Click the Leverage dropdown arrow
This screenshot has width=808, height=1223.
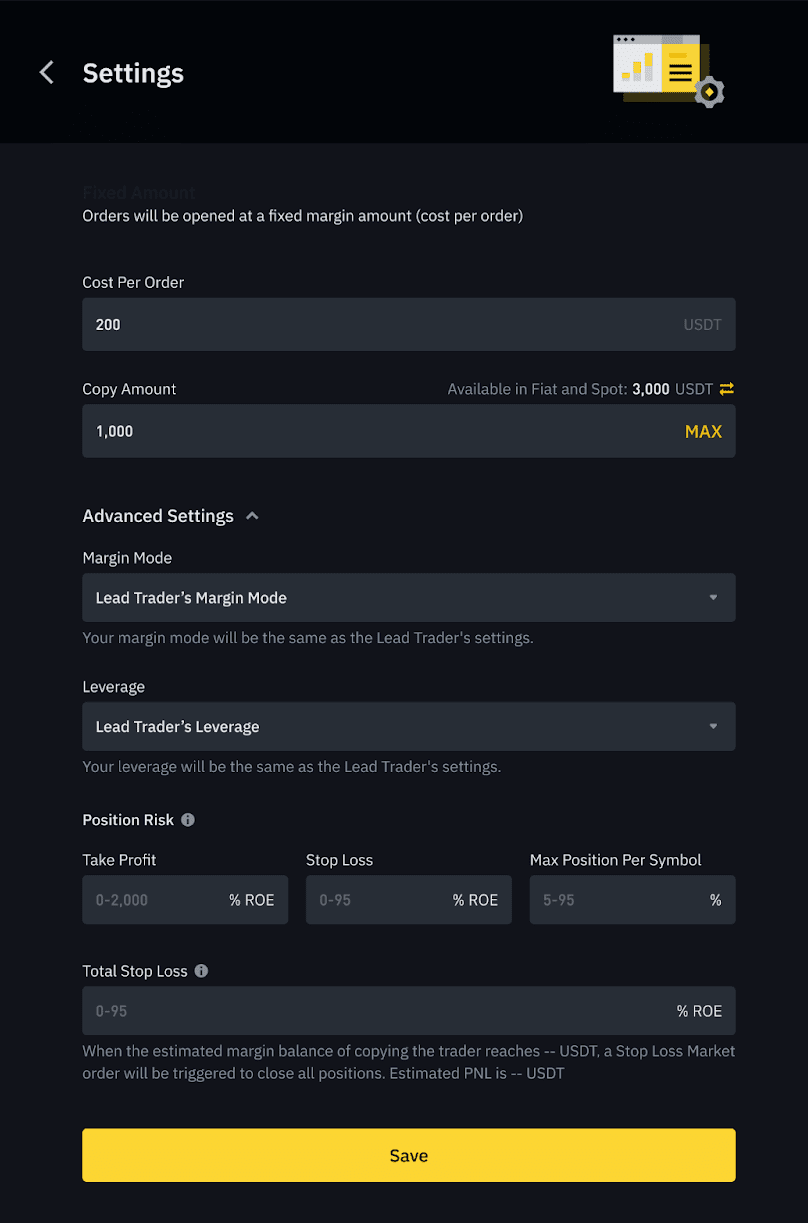click(713, 727)
